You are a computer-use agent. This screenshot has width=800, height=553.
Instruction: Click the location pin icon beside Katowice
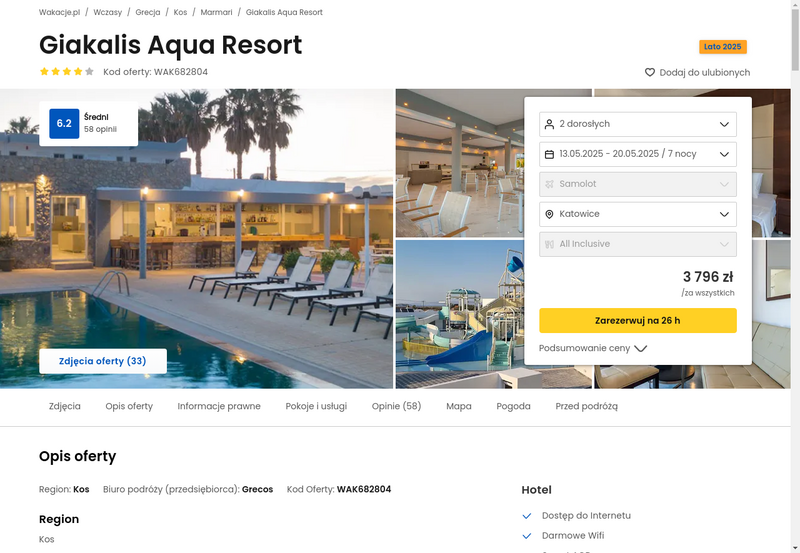tap(549, 214)
